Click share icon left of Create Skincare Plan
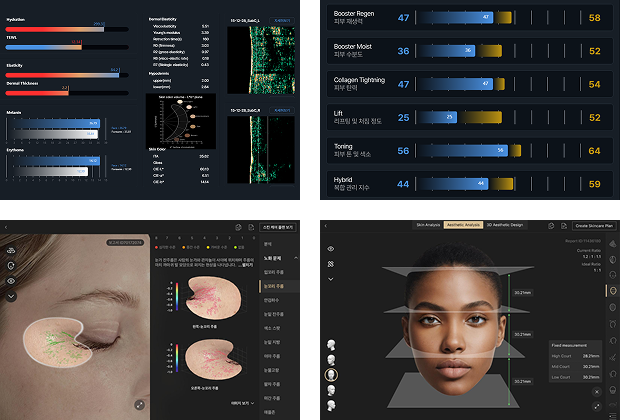 [552, 226]
